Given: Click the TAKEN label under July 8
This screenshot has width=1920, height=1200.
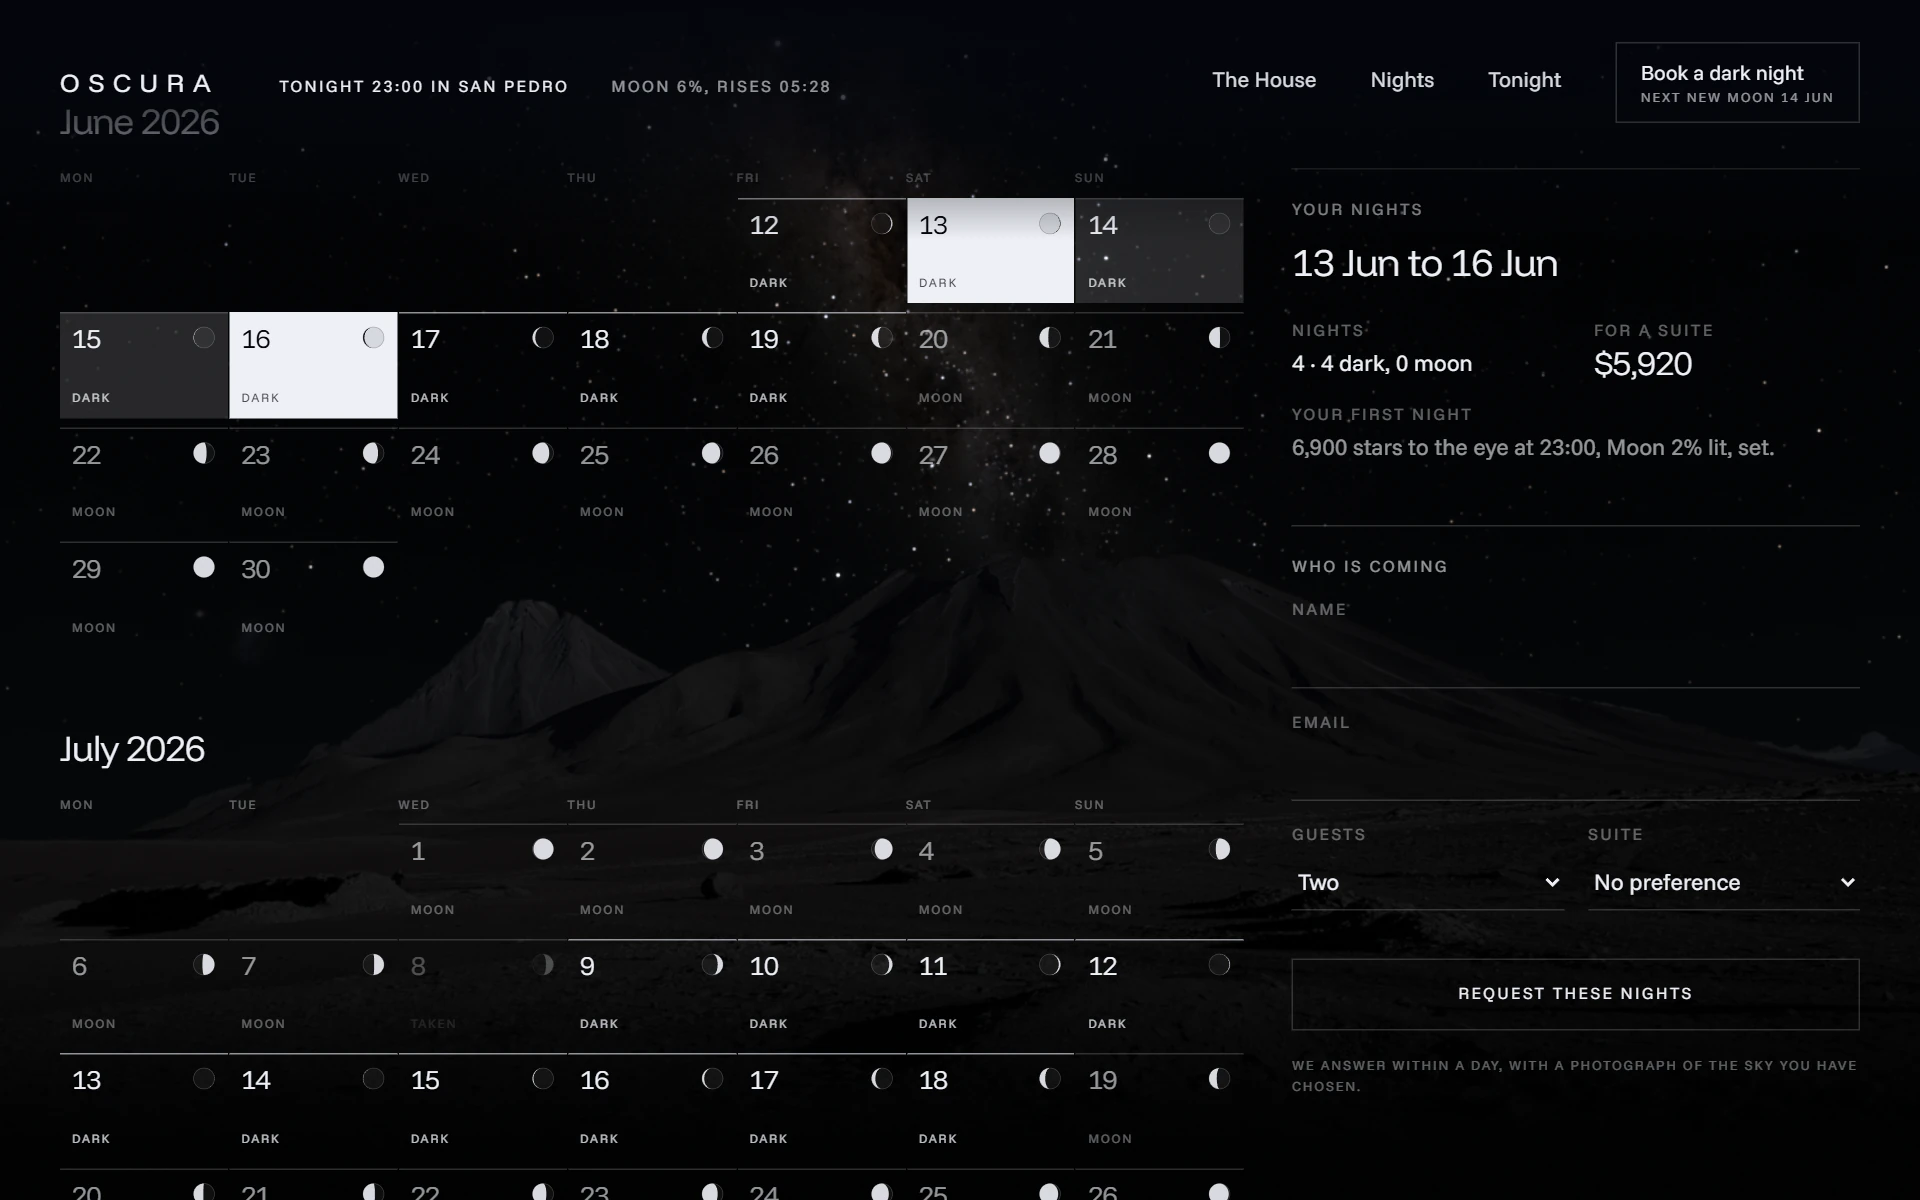Looking at the screenshot, I should coord(433,1024).
